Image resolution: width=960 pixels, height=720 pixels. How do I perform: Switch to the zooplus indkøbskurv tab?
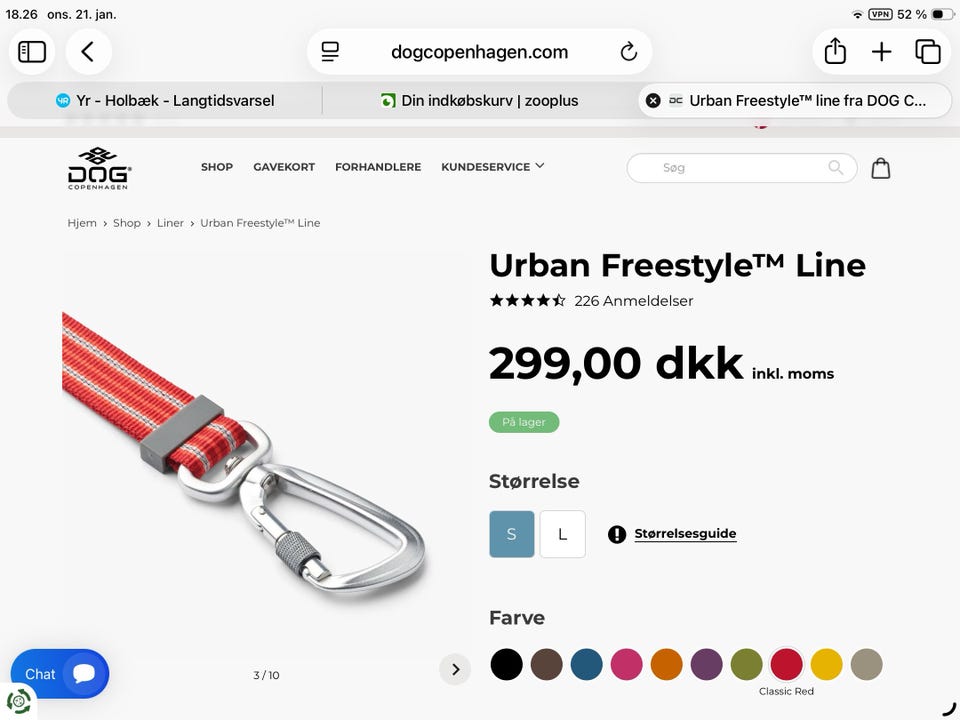(479, 100)
